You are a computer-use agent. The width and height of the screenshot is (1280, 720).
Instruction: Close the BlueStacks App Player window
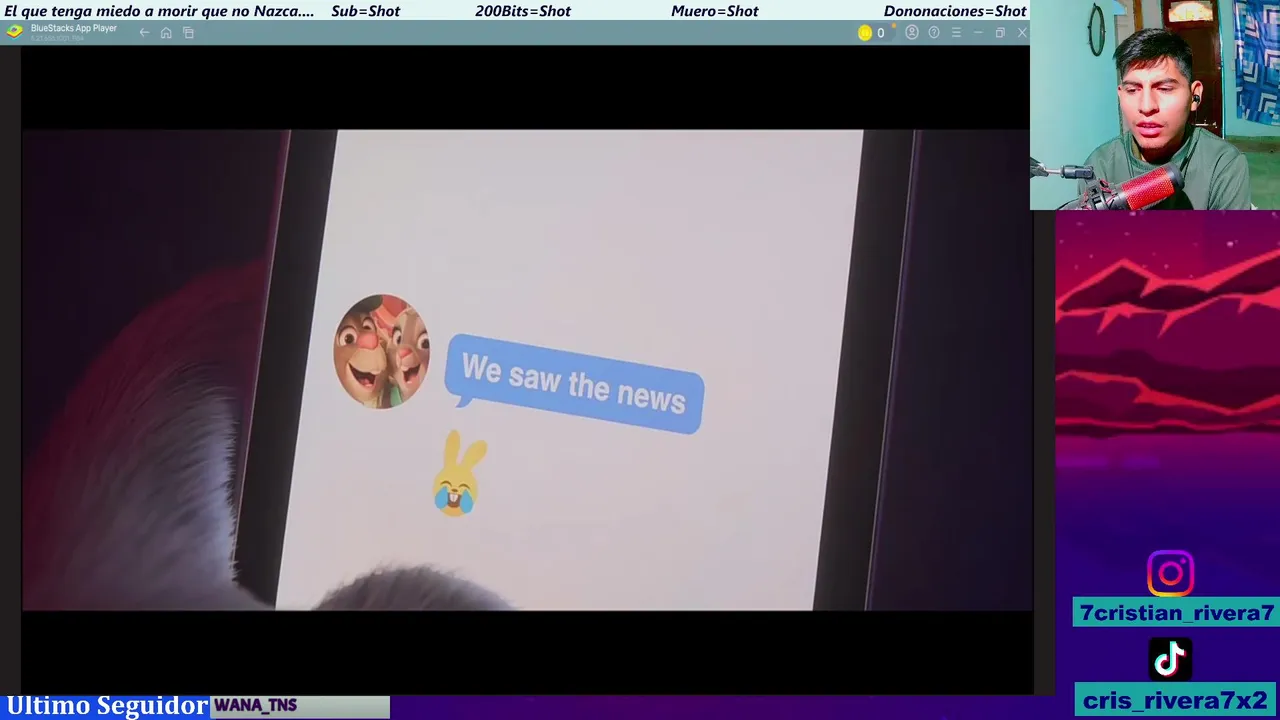pos(1022,33)
